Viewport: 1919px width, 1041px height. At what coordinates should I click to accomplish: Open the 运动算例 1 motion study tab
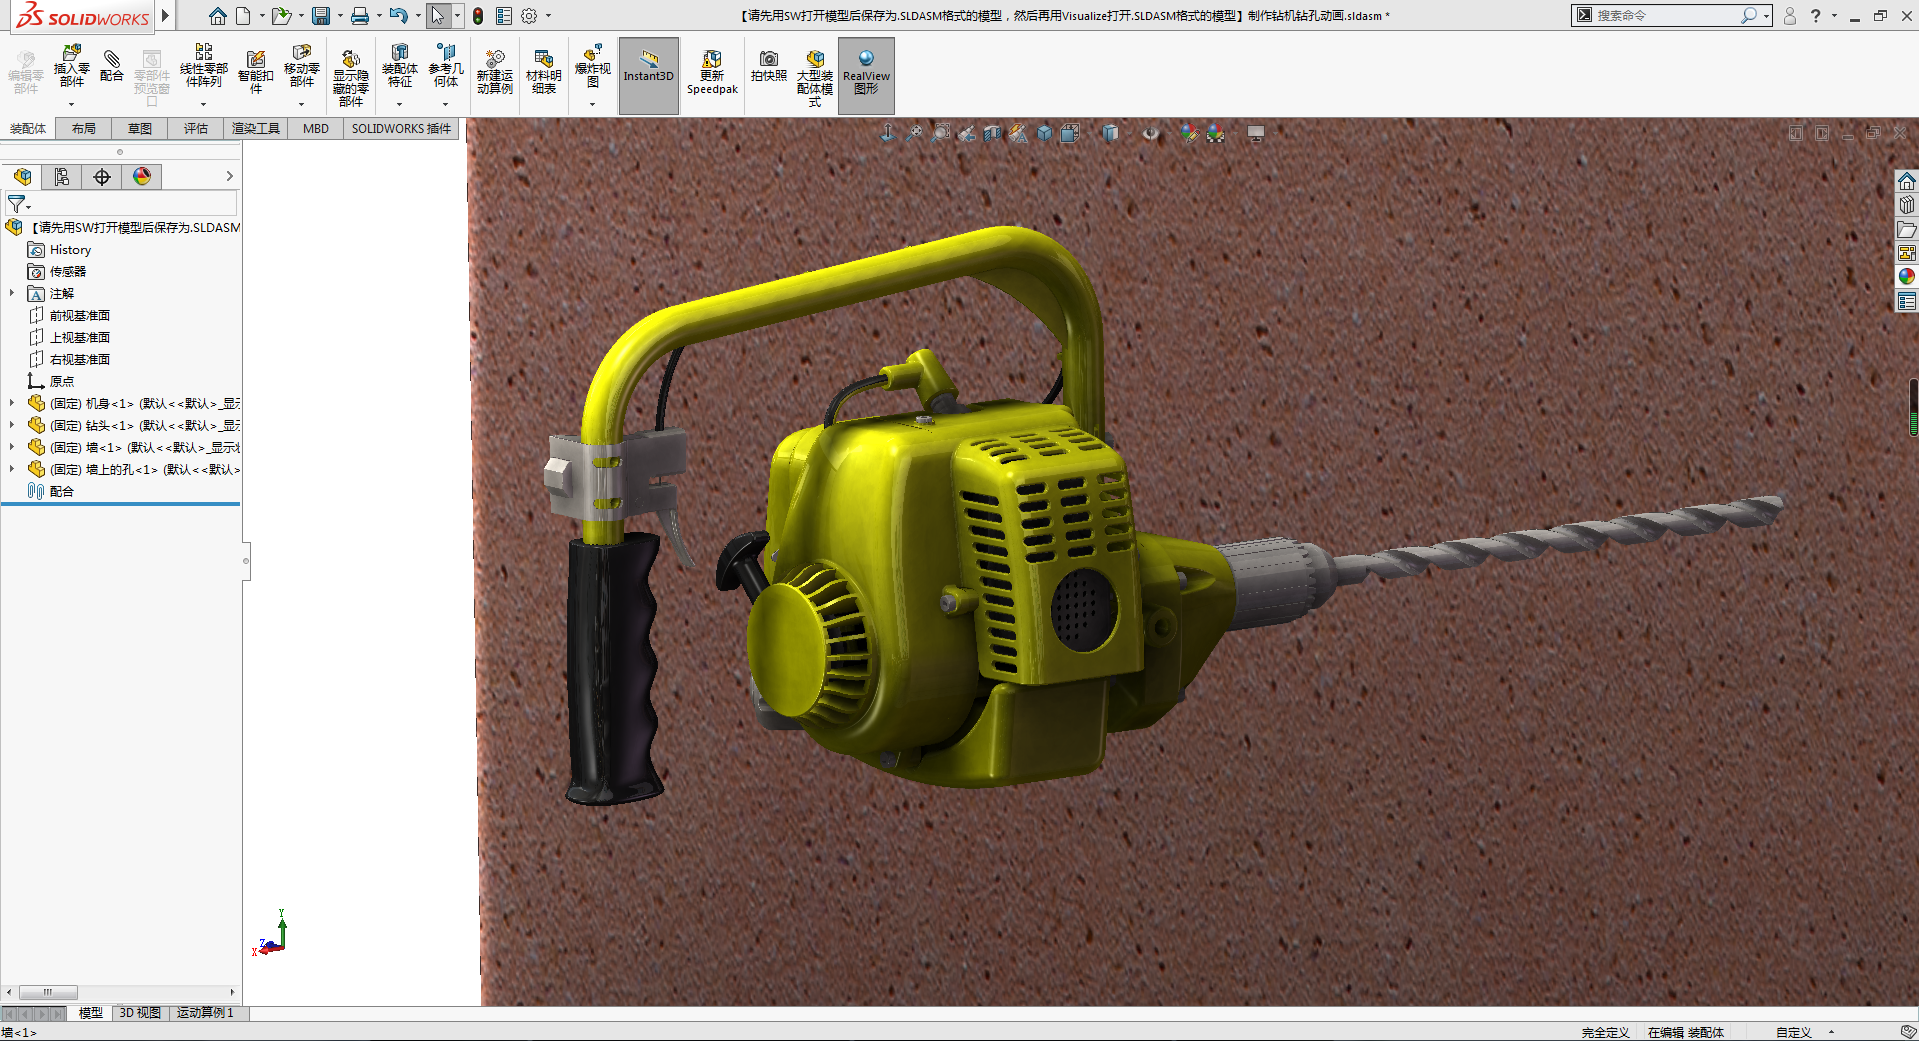coord(205,1013)
